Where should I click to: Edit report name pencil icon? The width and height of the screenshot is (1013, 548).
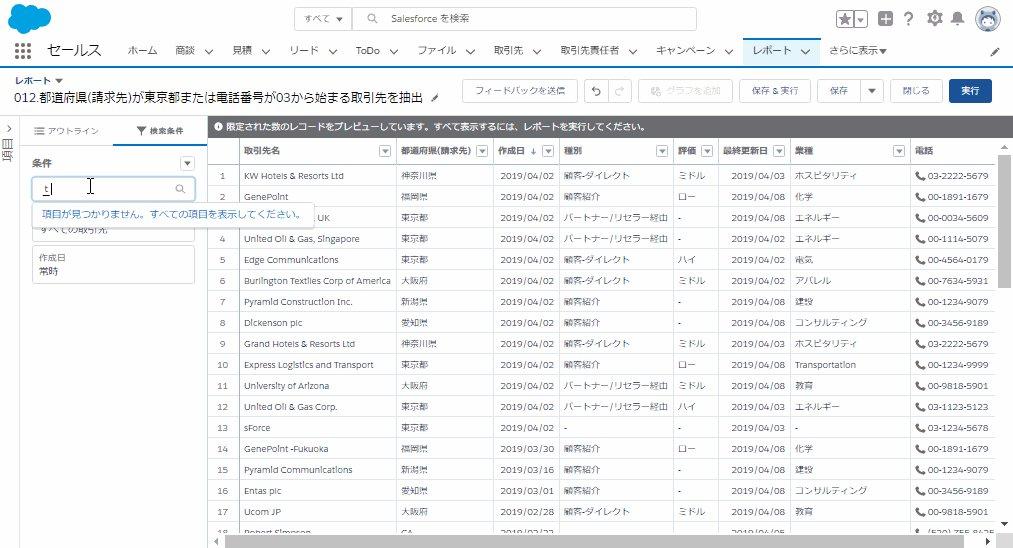tap(435, 98)
